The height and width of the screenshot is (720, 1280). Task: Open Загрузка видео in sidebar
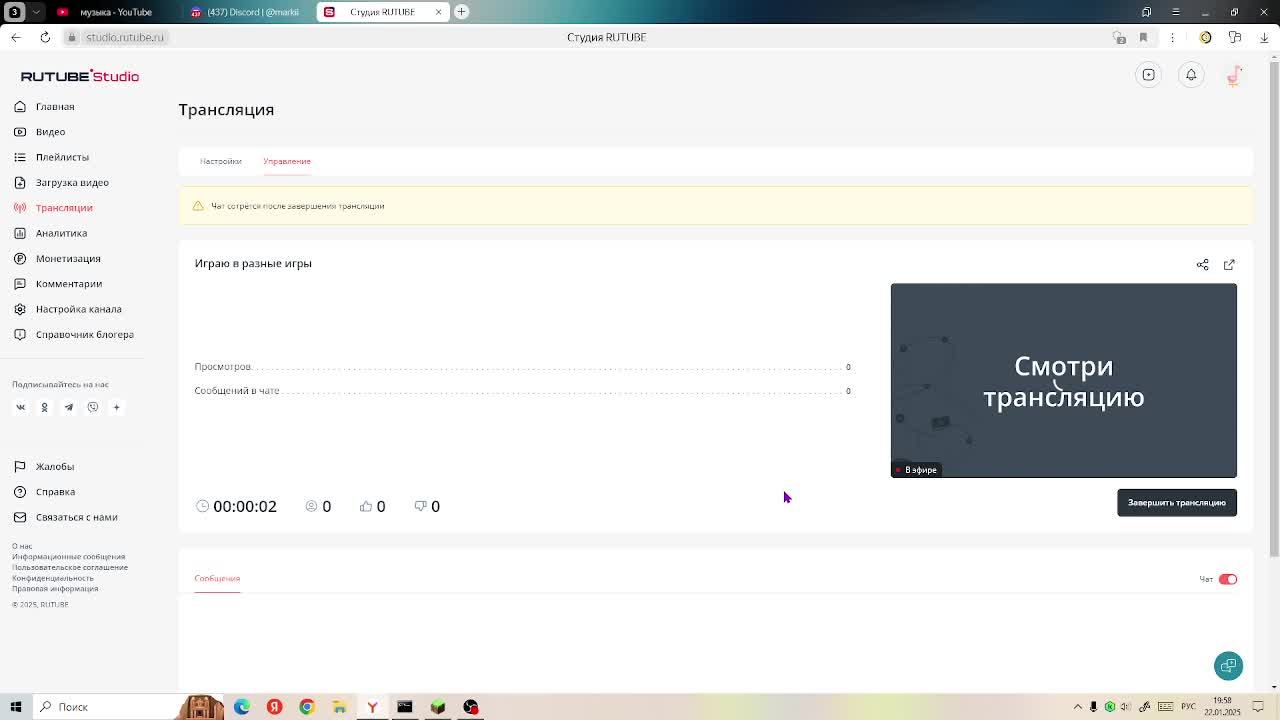tap(72, 183)
